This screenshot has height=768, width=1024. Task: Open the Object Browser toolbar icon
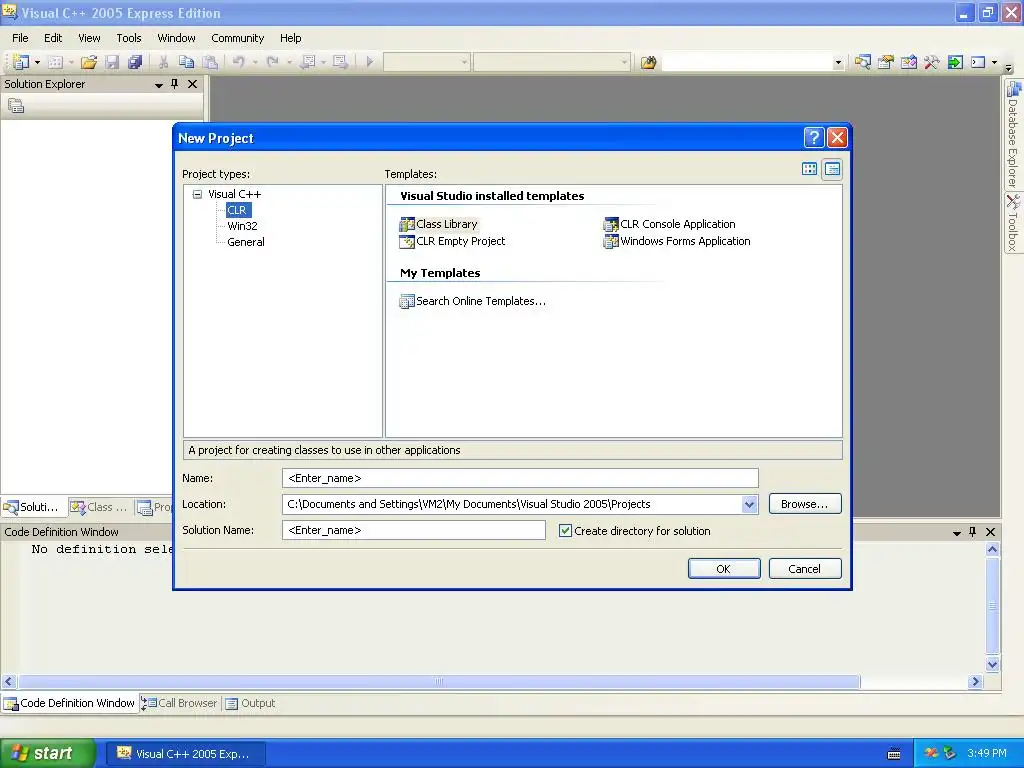(x=908, y=62)
